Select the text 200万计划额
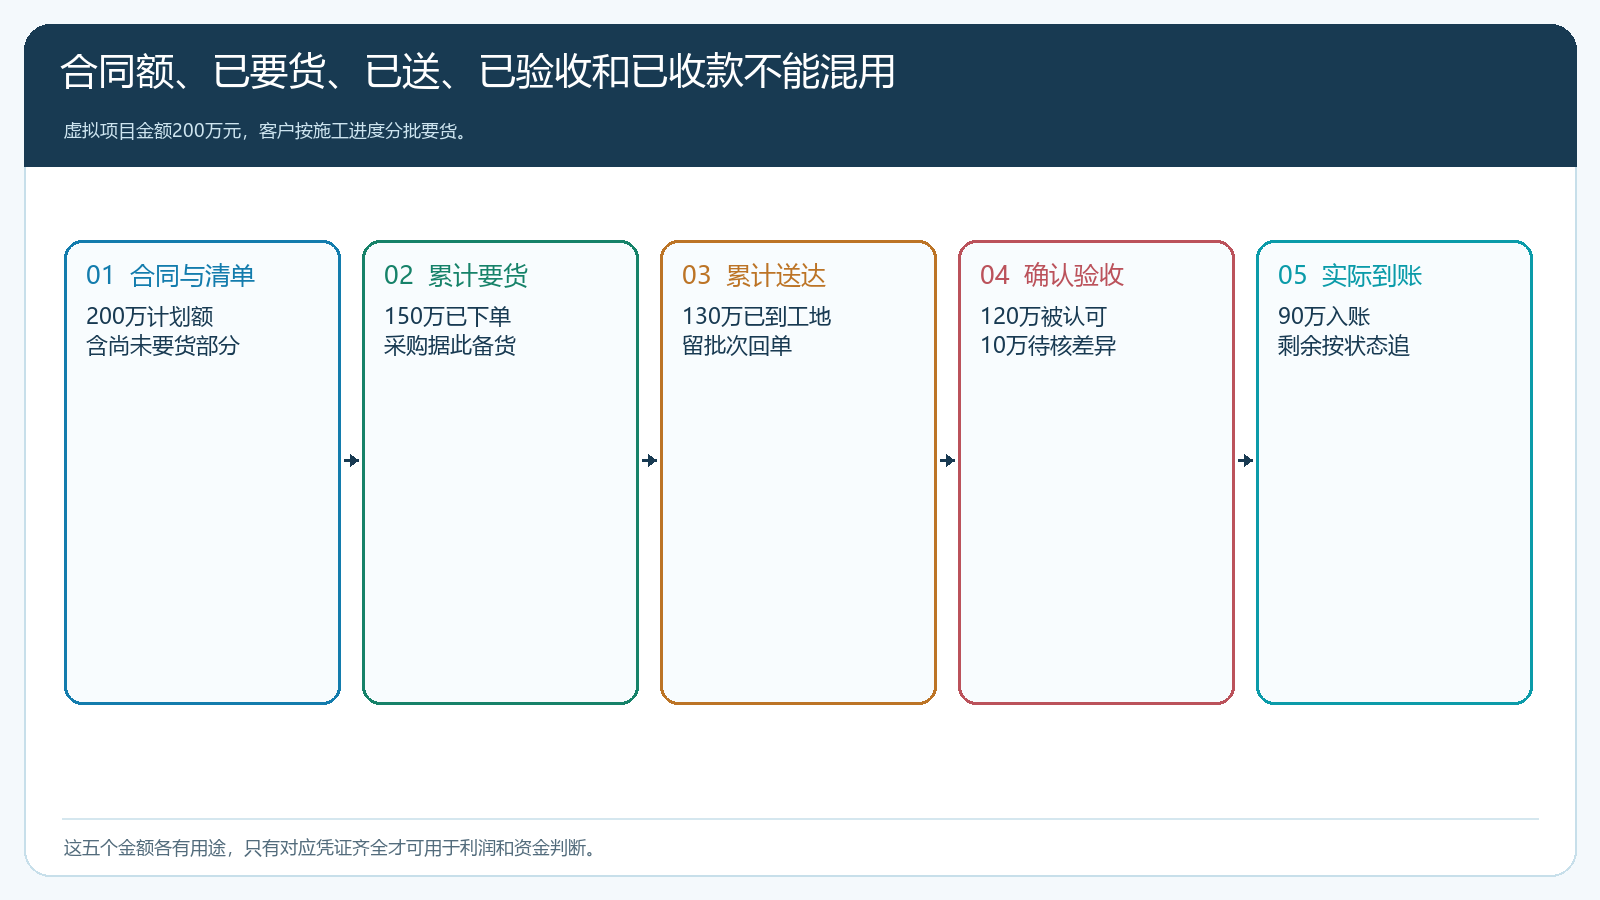 150,317
